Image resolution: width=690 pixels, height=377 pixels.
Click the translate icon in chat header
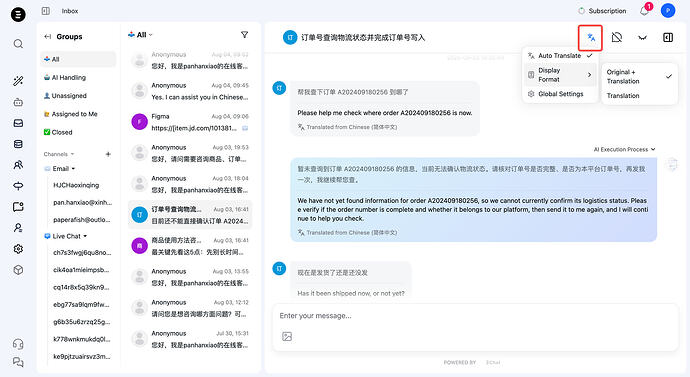(591, 37)
